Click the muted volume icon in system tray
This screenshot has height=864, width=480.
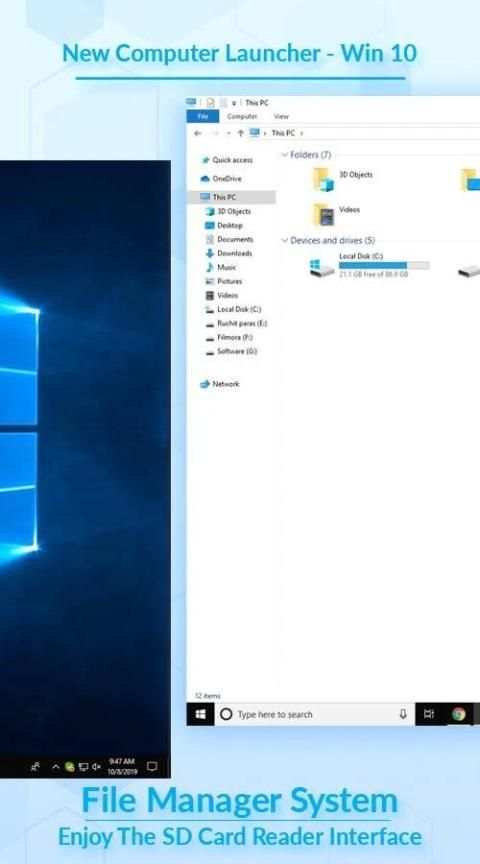(x=96, y=766)
